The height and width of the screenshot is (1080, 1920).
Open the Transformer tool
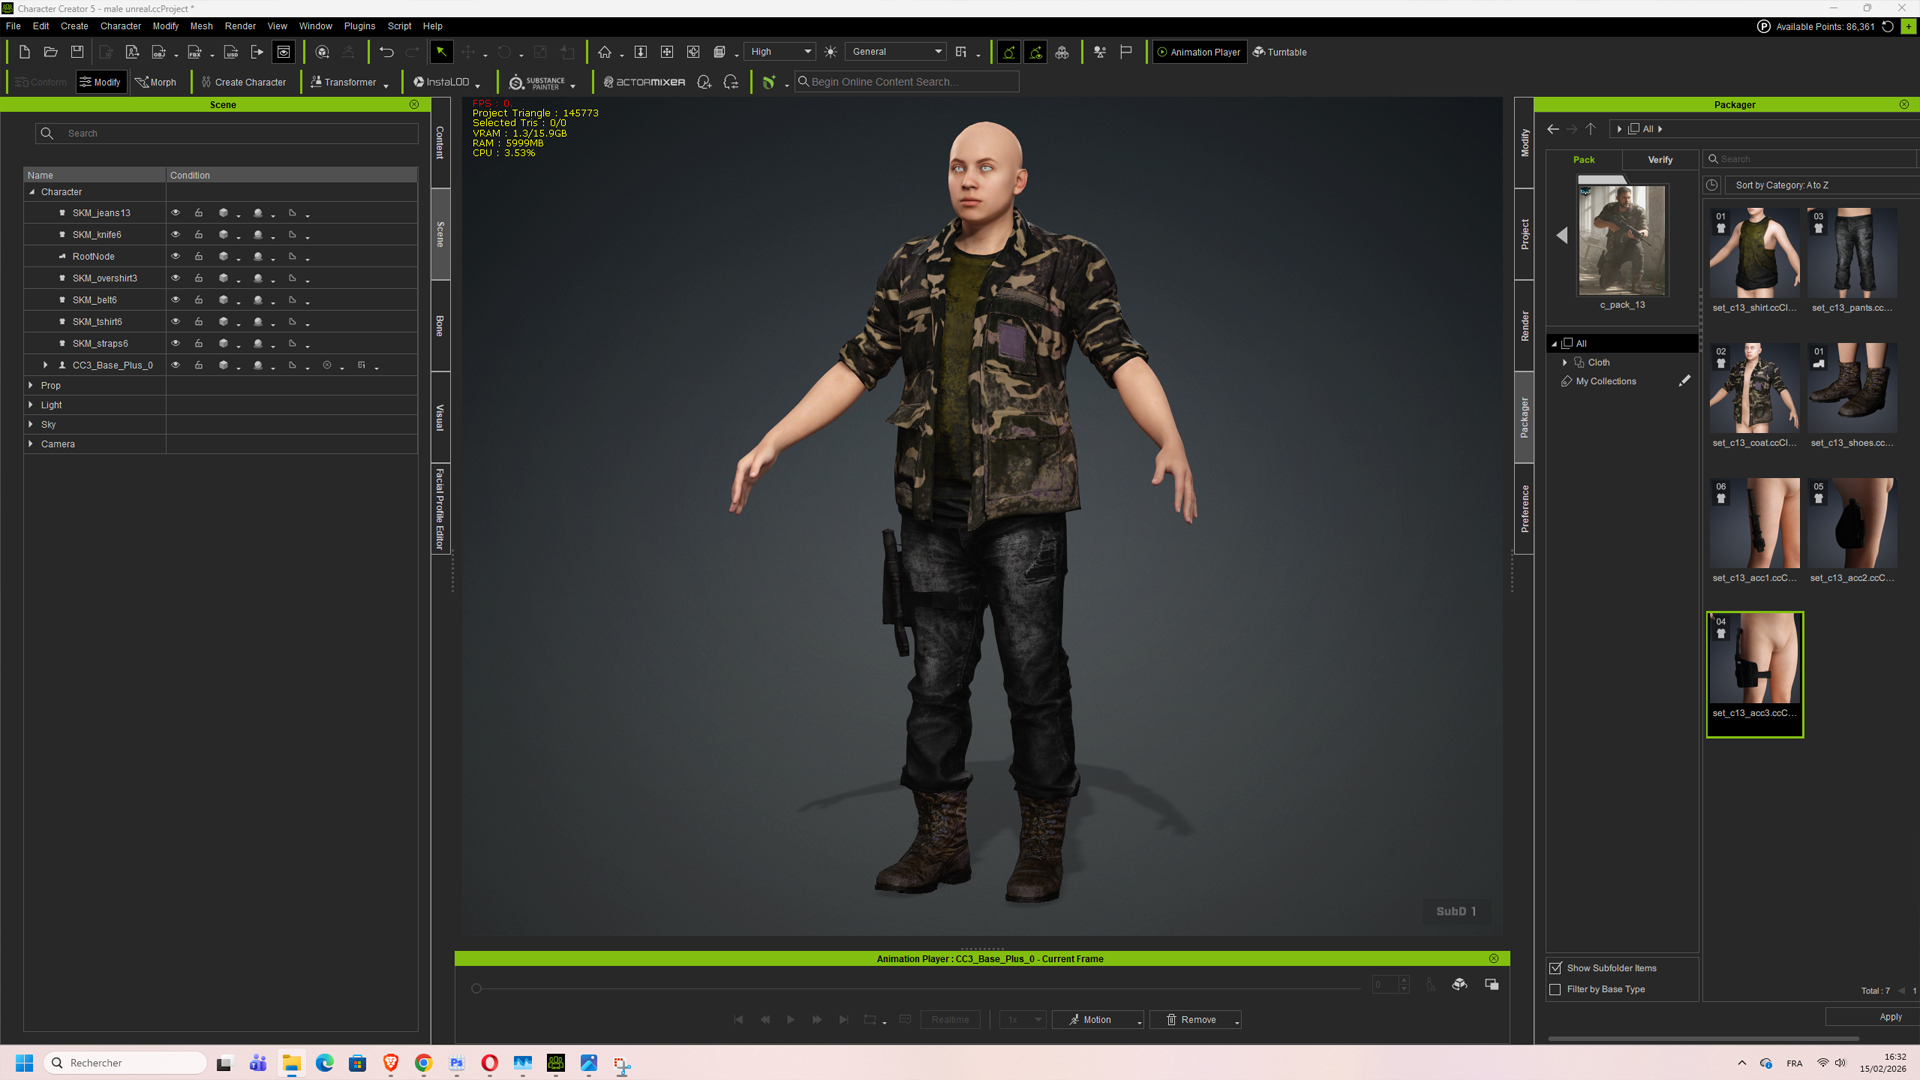point(348,82)
